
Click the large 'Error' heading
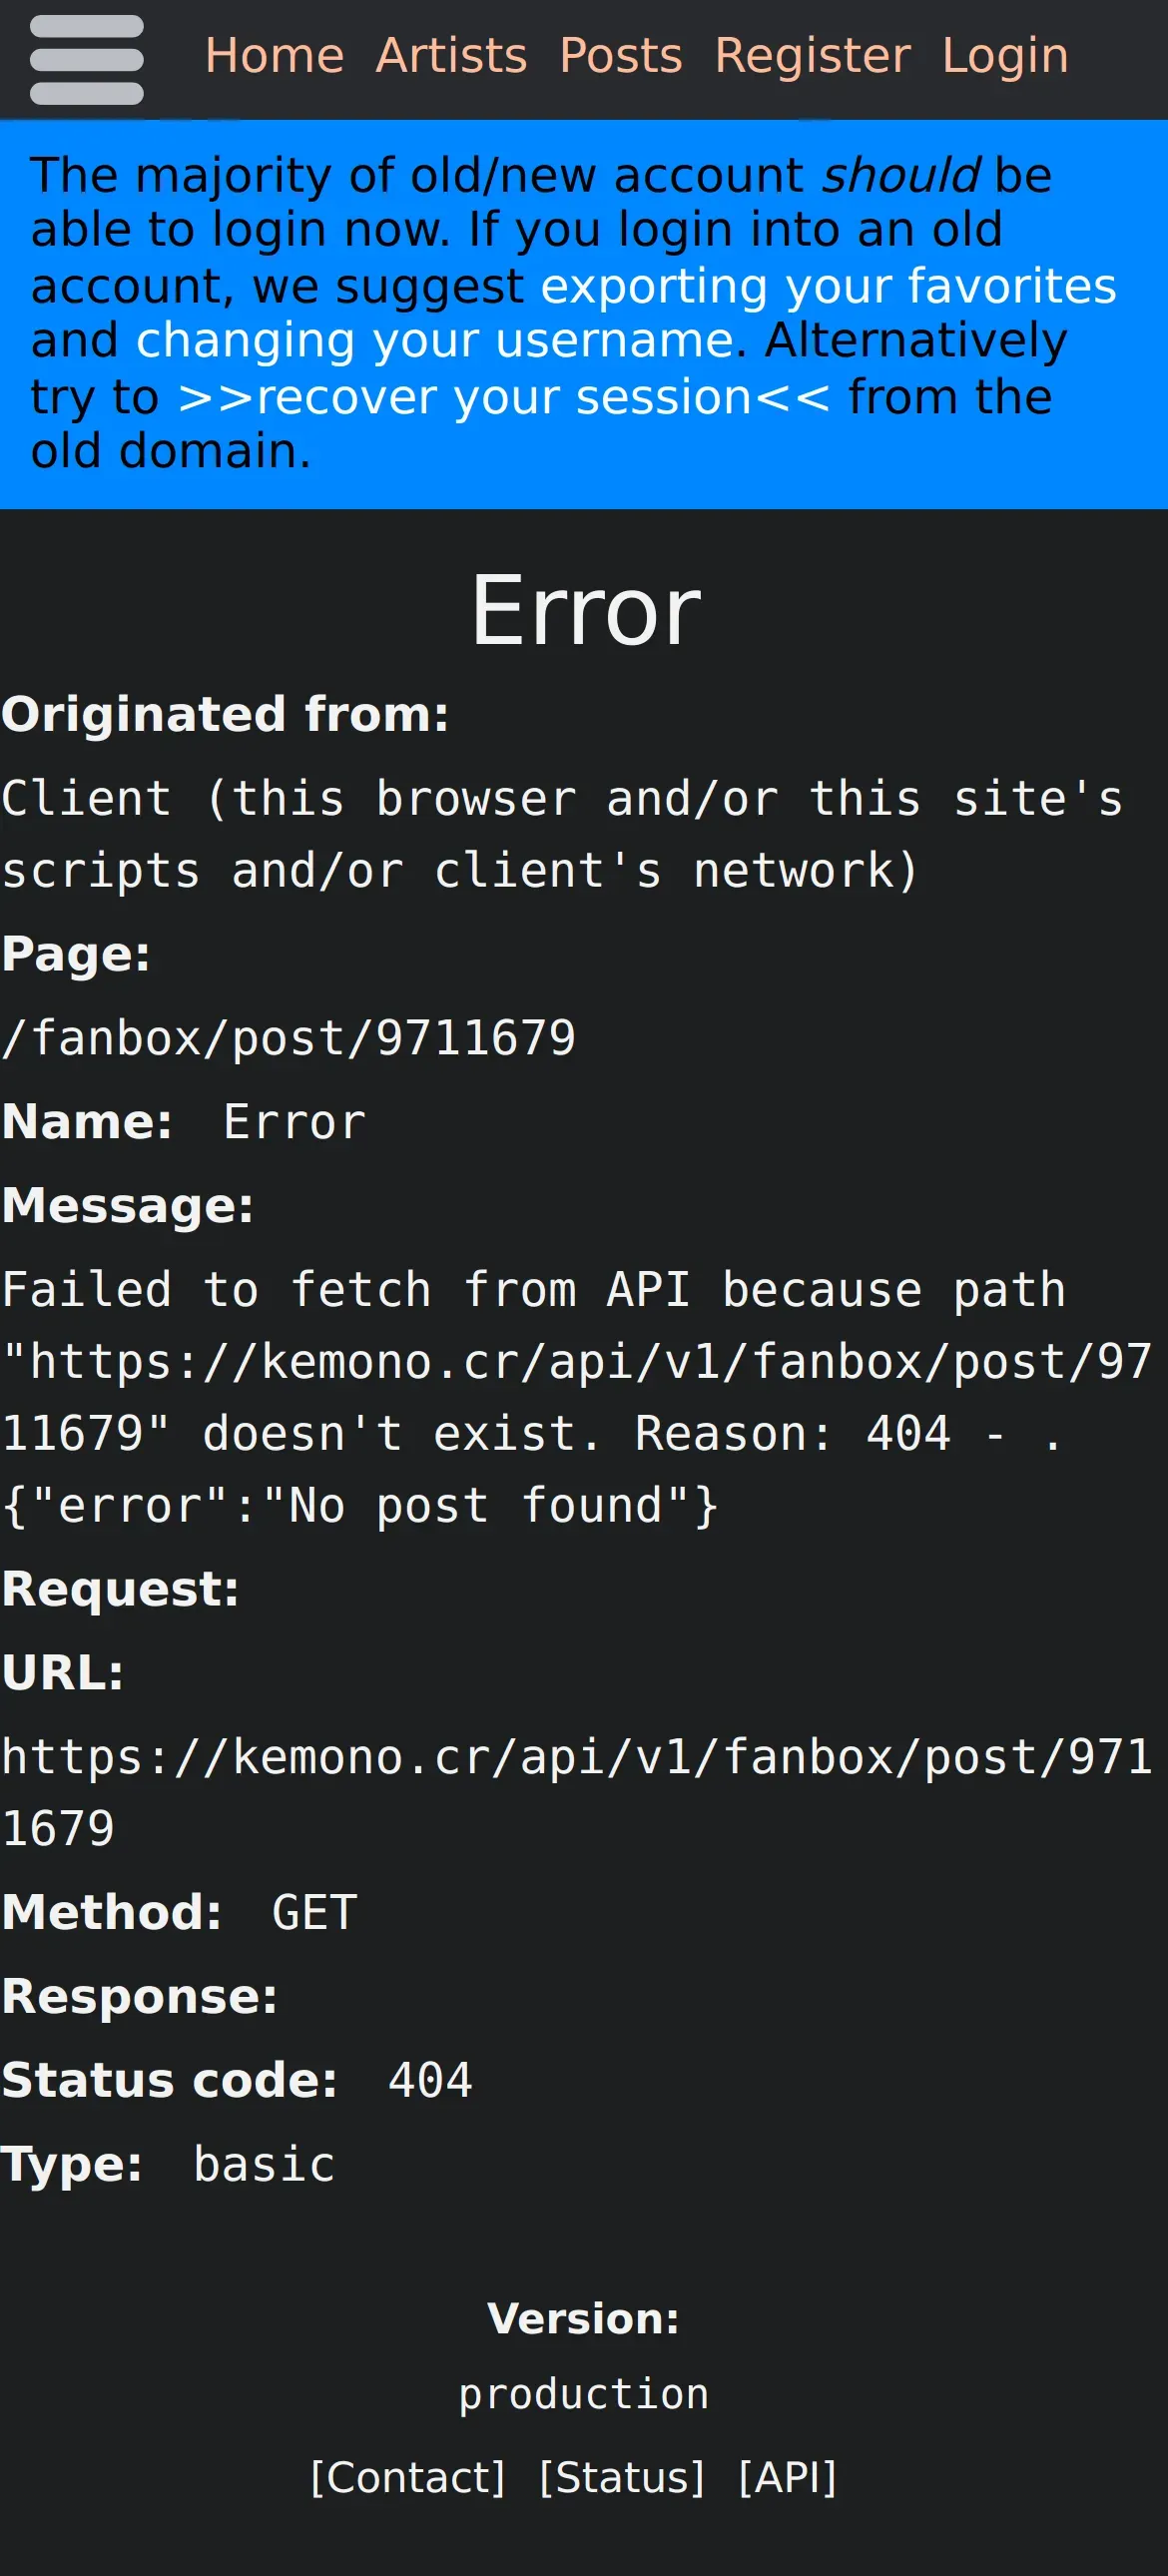click(x=585, y=611)
